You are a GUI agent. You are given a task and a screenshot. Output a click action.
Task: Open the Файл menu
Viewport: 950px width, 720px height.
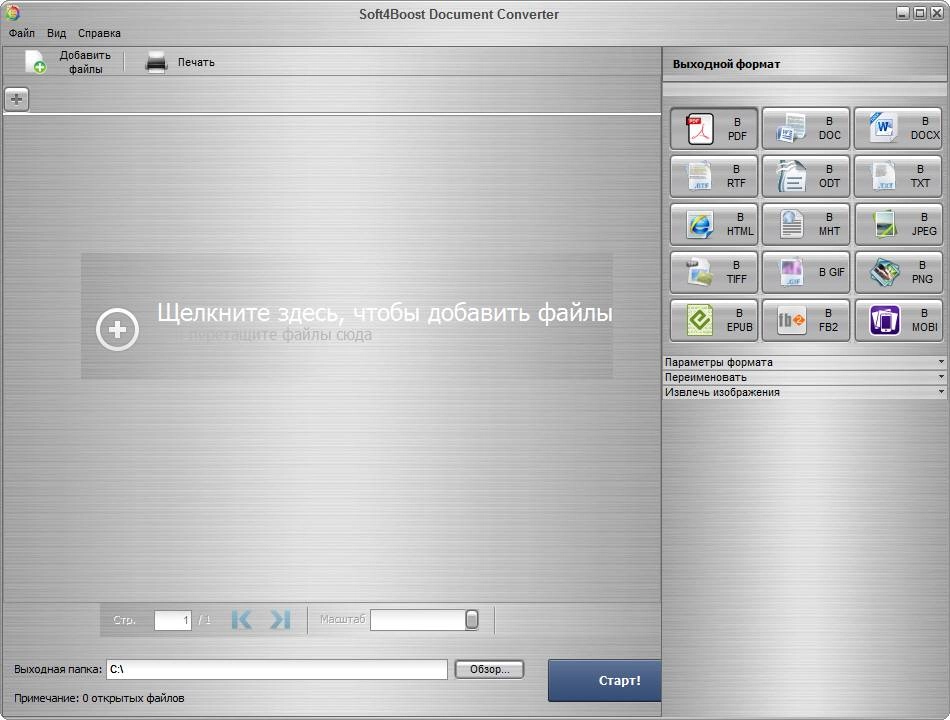(x=22, y=33)
